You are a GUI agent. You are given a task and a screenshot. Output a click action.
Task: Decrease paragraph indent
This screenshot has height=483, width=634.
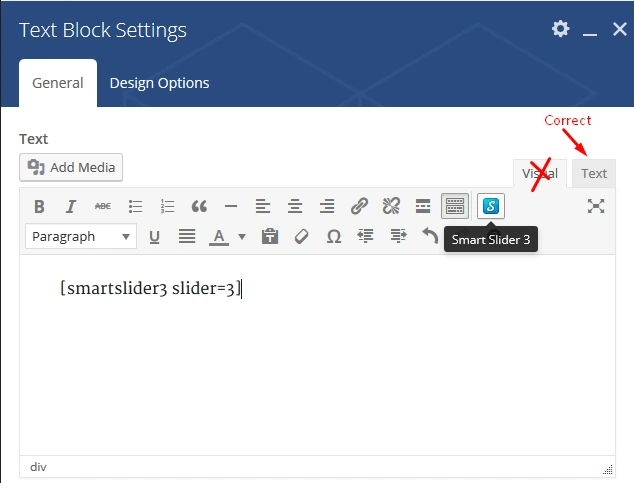click(x=366, y=236)
